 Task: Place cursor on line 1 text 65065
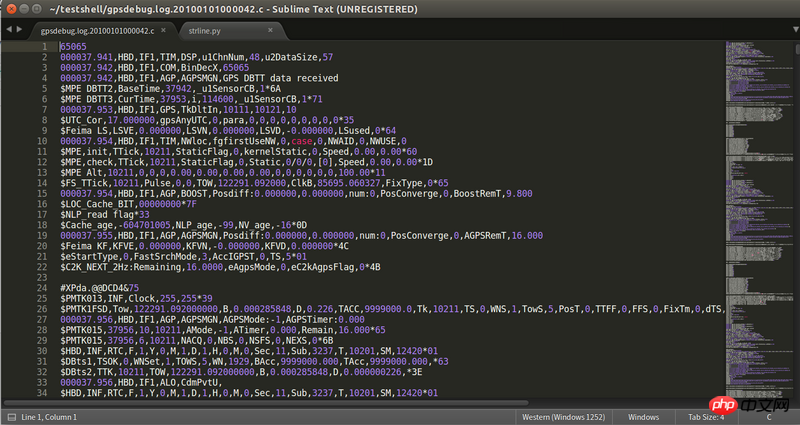[x=73, y=46]
